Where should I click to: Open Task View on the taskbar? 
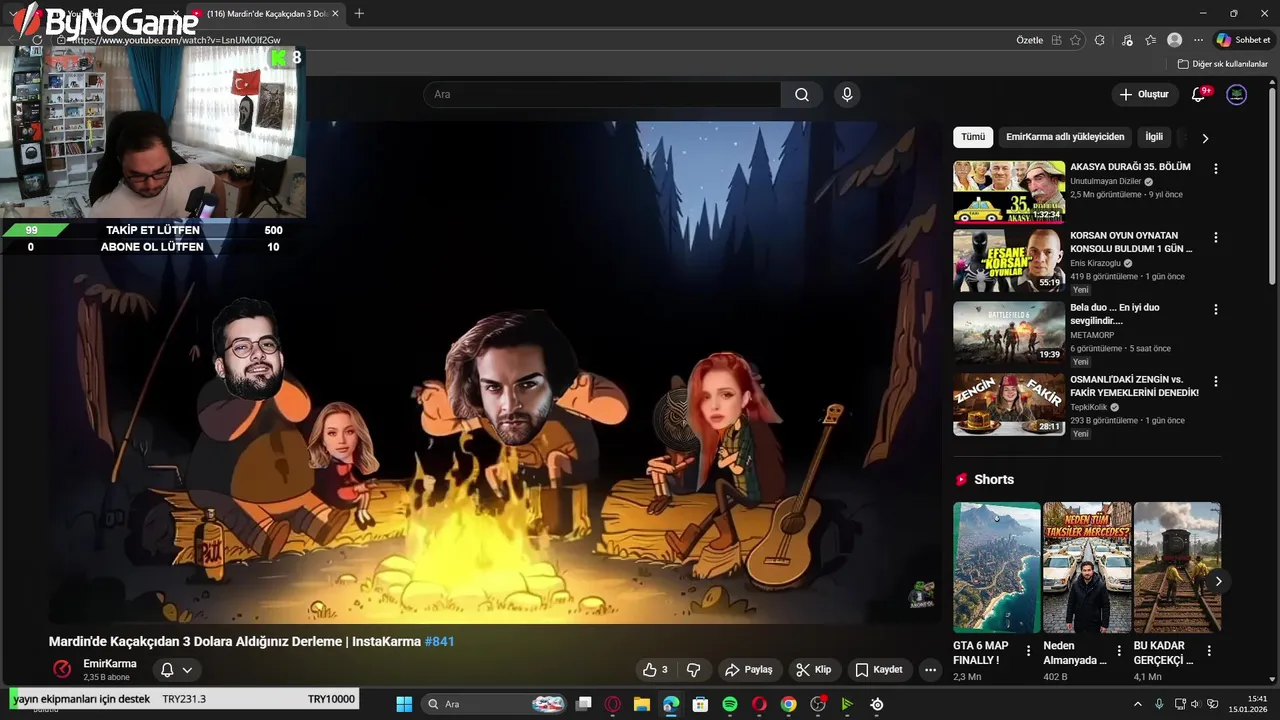(x=584, y=704)
